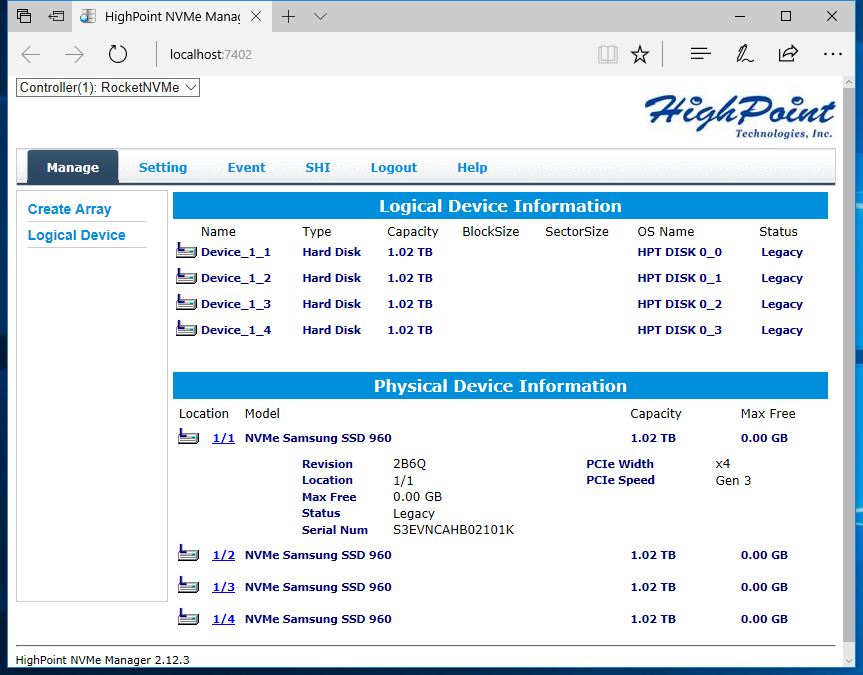
Task: Click the Logout menu item
Action: pos(394,167)
